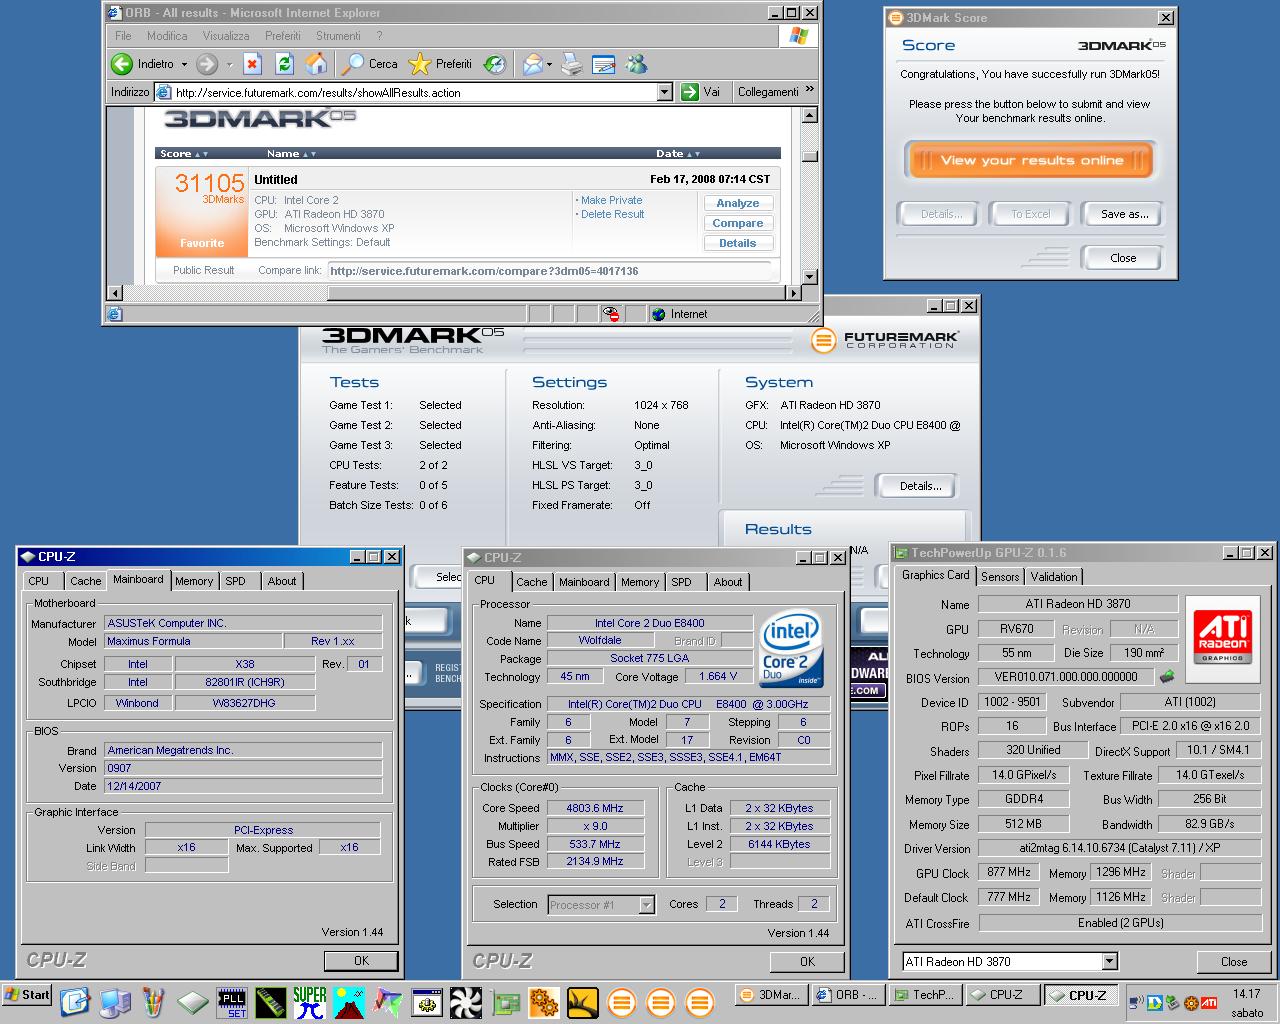Click the SuperPi icon in the taskbar

(x=310, y=1002)
